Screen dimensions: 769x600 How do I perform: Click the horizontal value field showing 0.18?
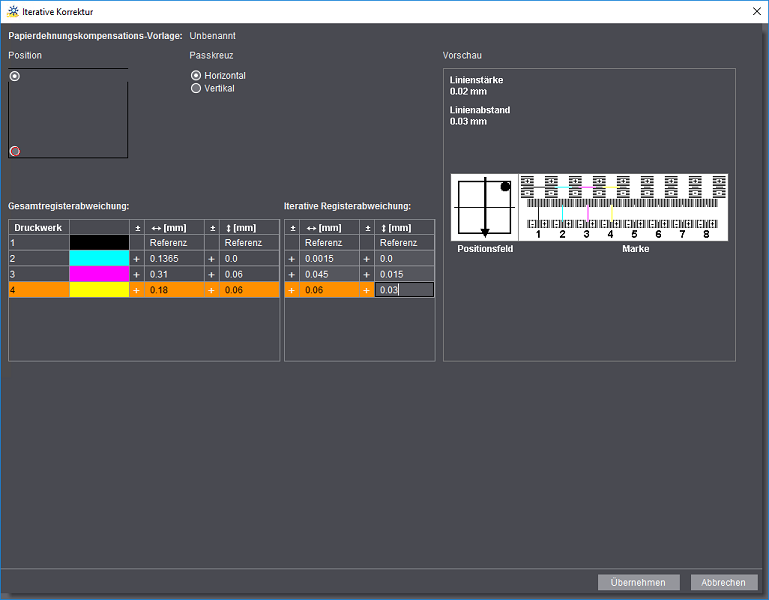tap(174, 290)
